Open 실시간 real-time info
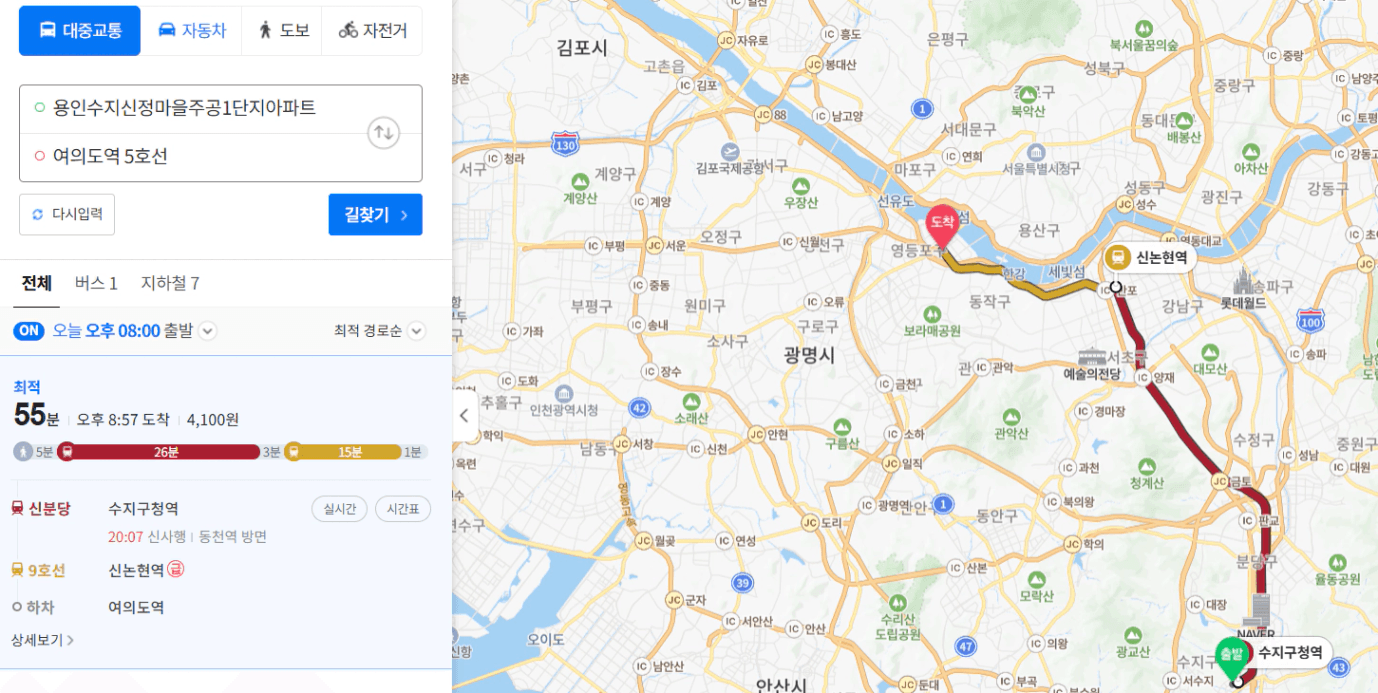 (x=339, y=509)
